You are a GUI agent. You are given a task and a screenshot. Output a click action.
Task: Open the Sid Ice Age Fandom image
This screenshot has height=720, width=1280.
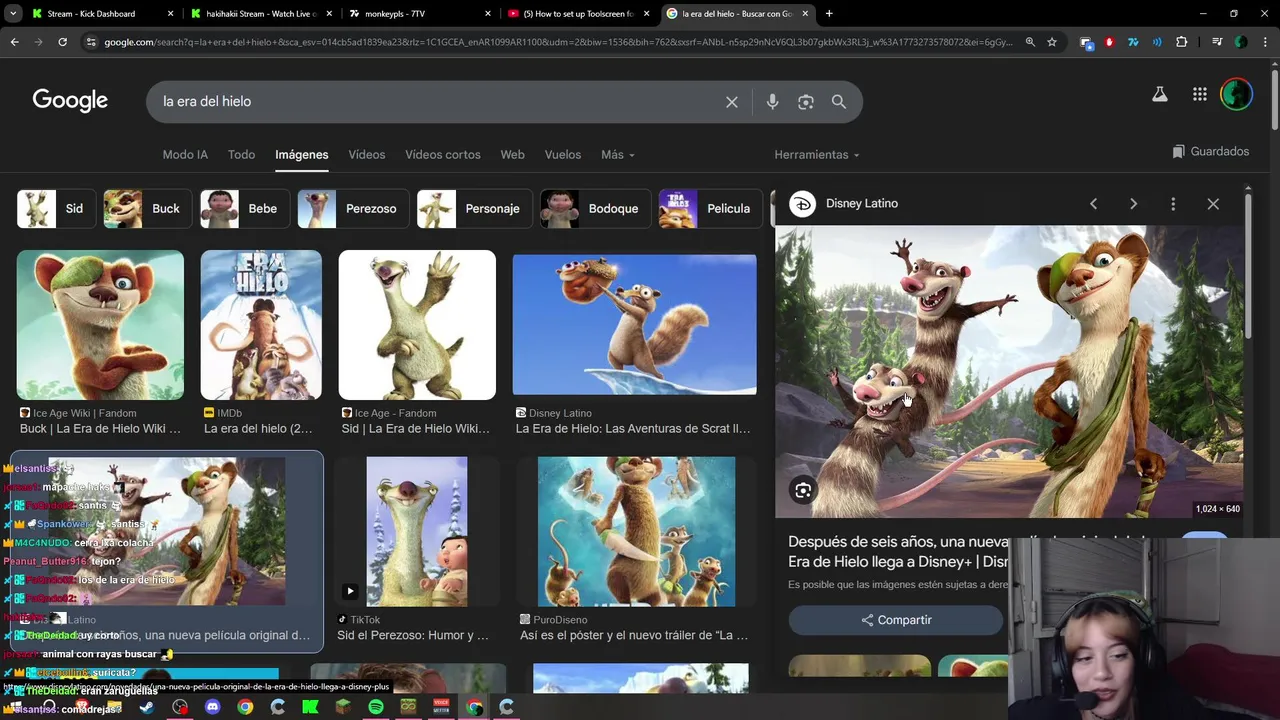417,325
